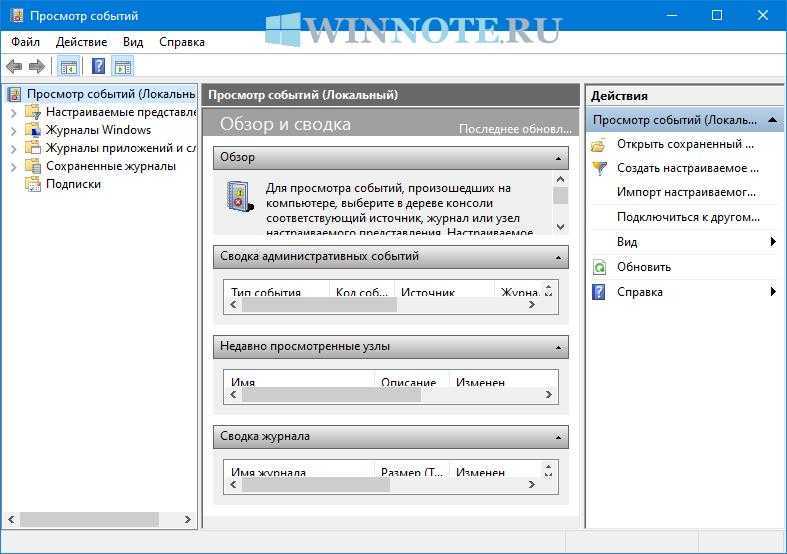Screen dimensions: 787x554
Task: Open the Файл menu
Action: [x=26, y=42]
